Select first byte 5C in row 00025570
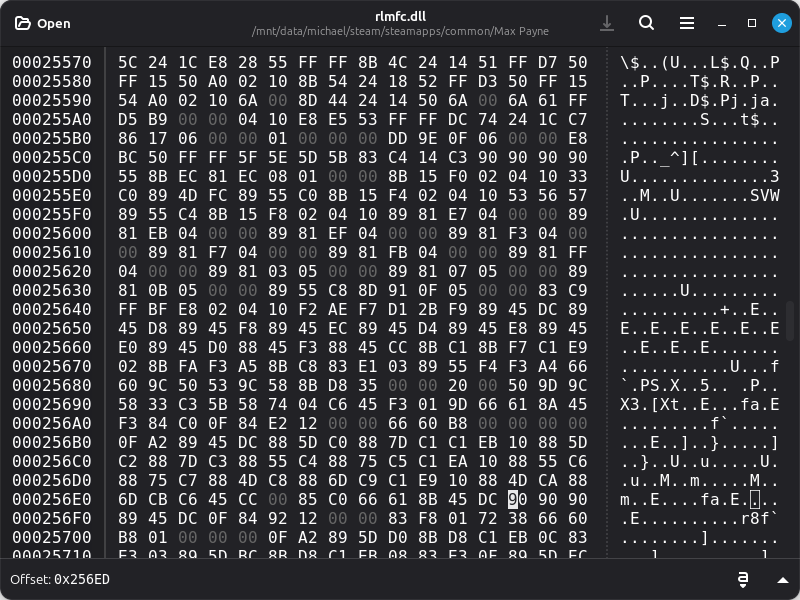800x600 pixels. pyautogui.click(x=128, y=63)
